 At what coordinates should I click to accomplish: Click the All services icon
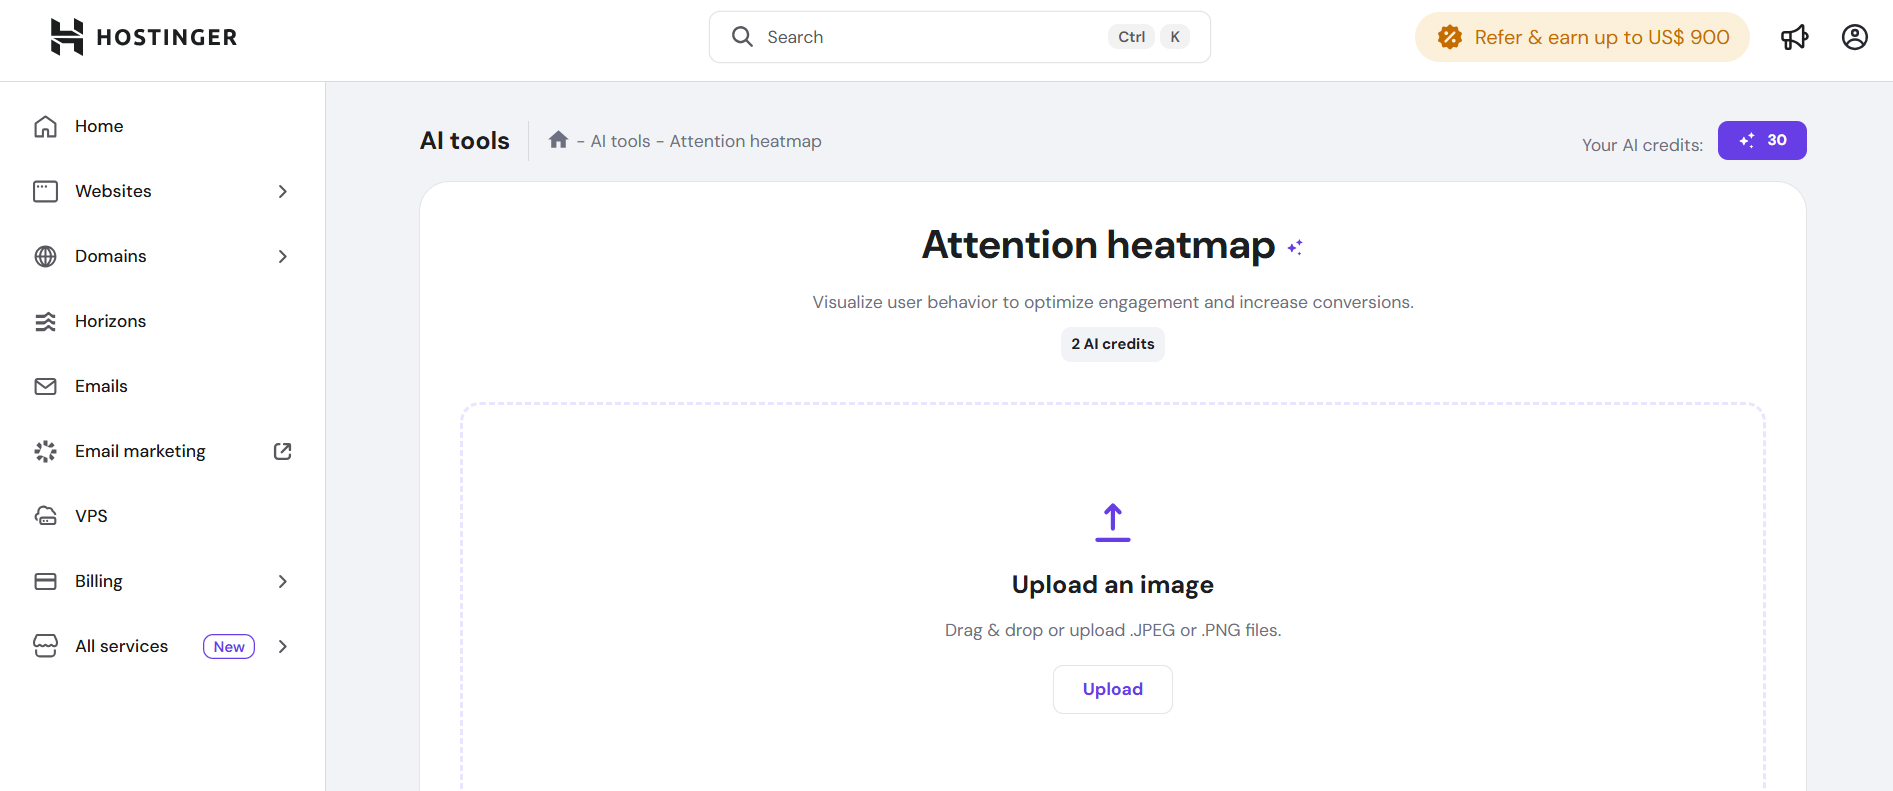tap(46, 646)
